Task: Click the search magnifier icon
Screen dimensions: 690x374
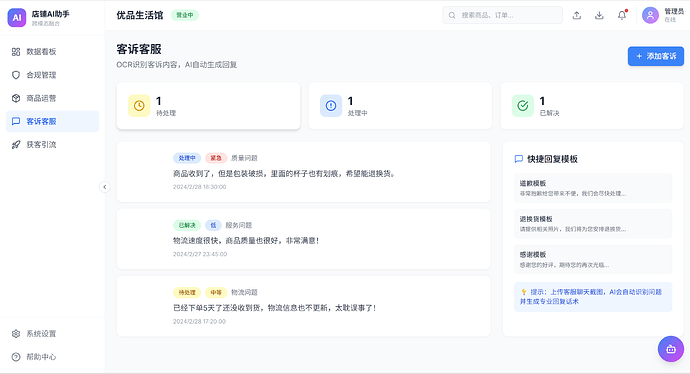Action: pos(452,15)
